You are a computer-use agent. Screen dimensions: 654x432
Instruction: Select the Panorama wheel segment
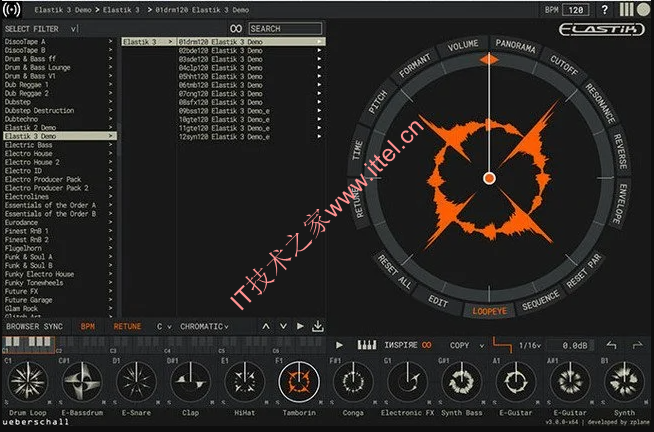click(x=516, y=45)
